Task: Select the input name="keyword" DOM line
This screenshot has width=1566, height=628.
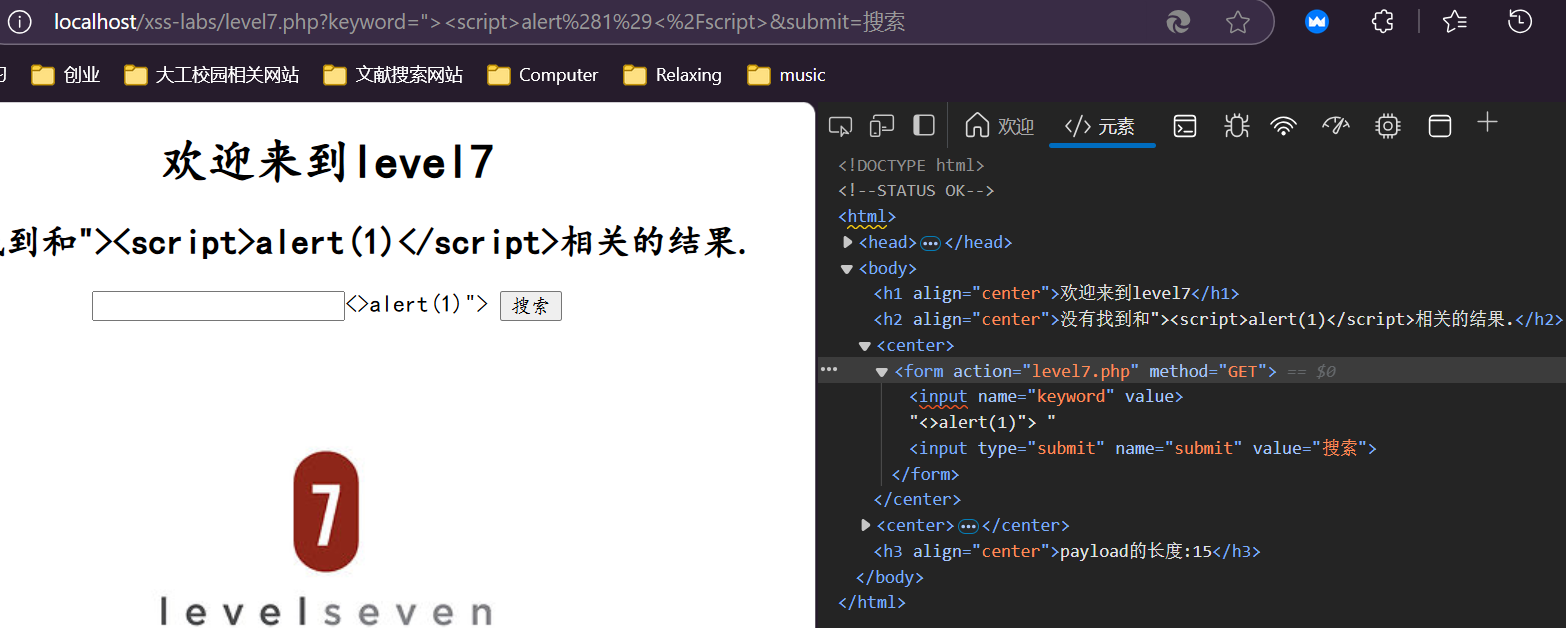Action: tap(1046, 397)
